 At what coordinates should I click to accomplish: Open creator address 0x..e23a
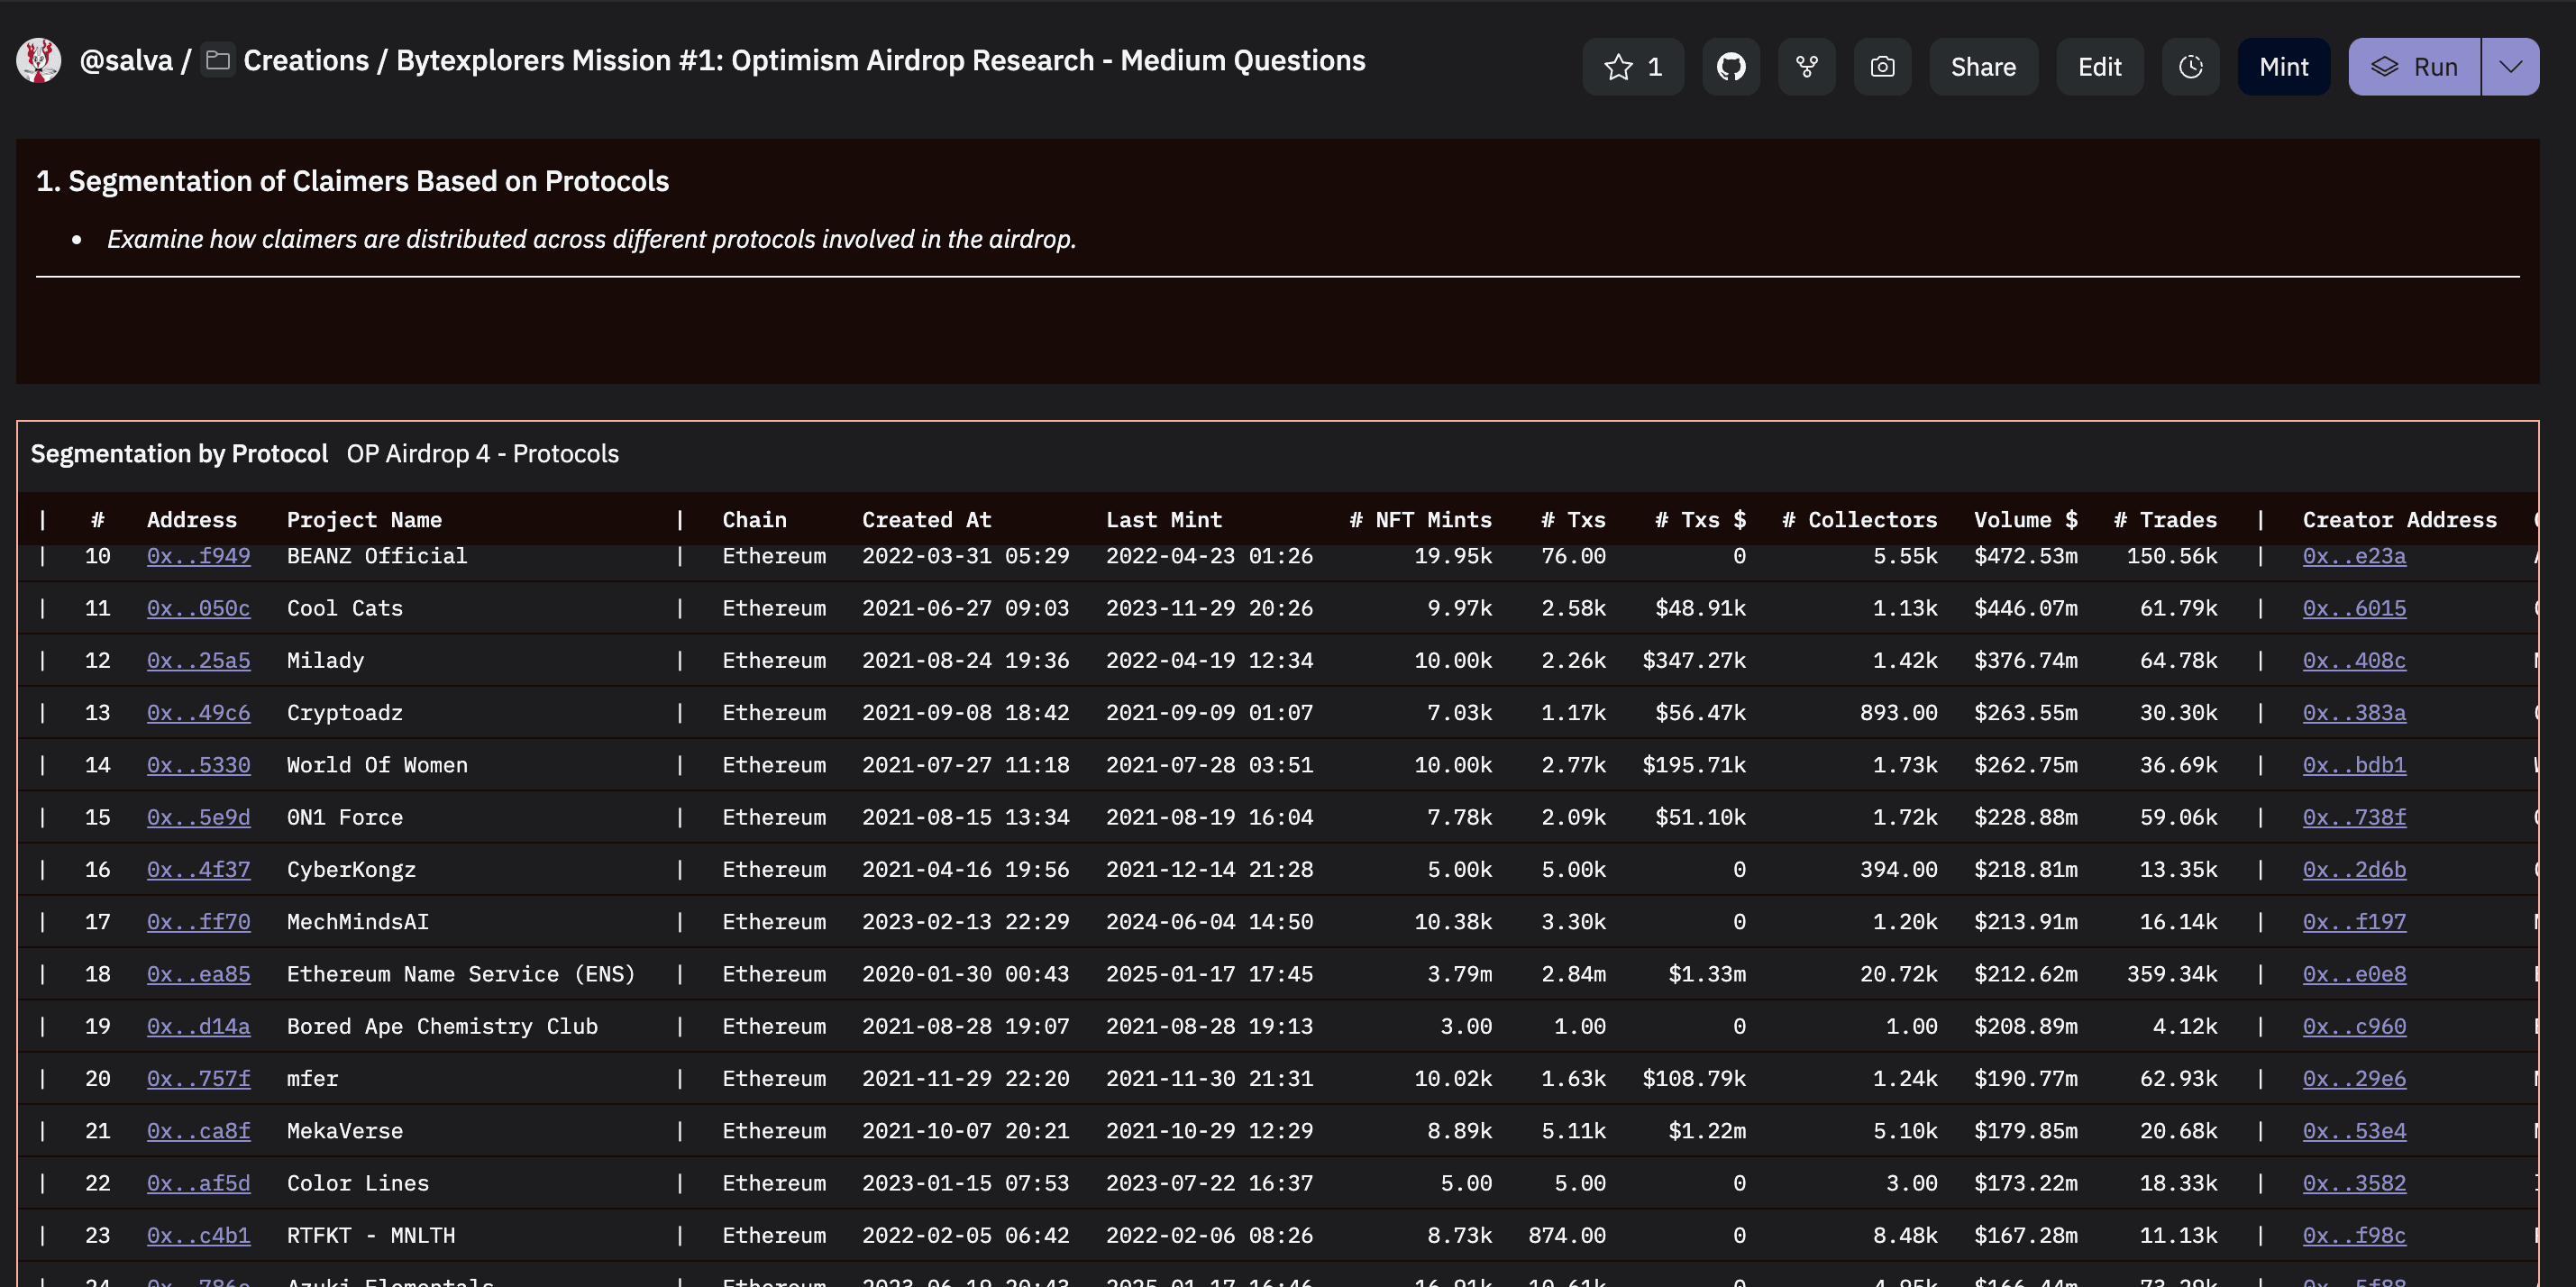(x=2354, y=556)
